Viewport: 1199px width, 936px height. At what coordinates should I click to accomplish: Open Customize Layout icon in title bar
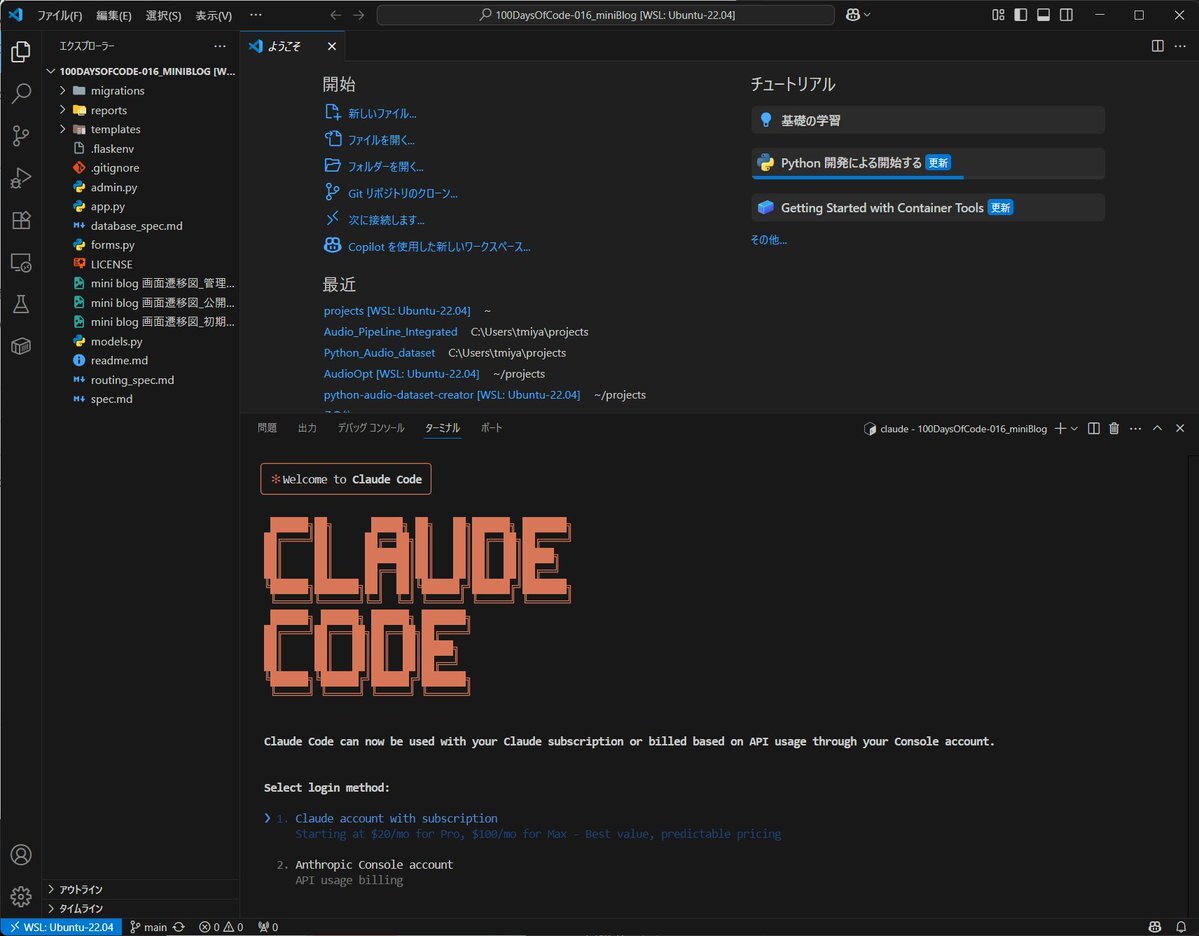998,15
